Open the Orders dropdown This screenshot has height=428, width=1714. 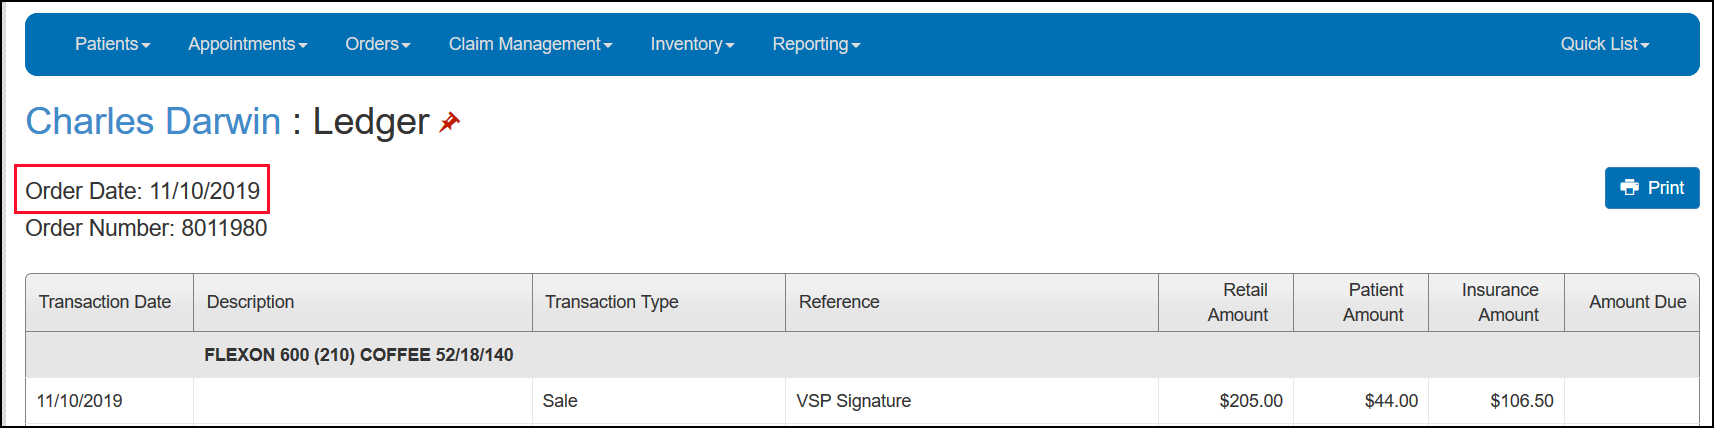point(378,44)
